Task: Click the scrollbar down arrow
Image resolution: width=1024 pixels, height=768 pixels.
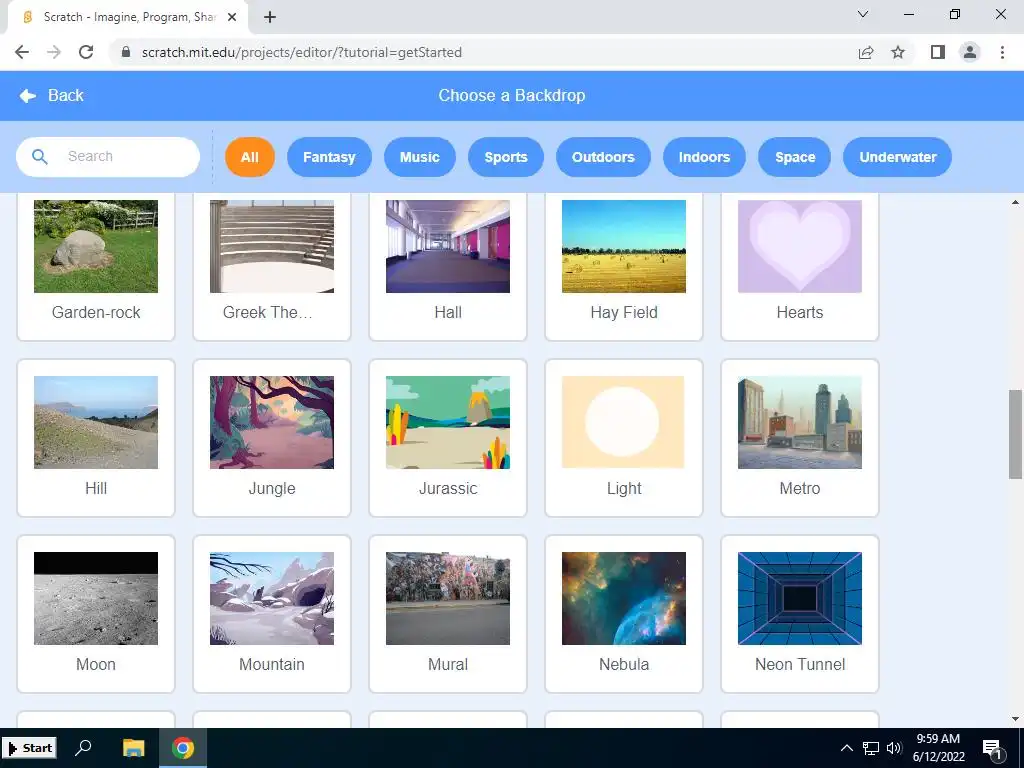Action: pyautogui.click(x=1015, y=719)
